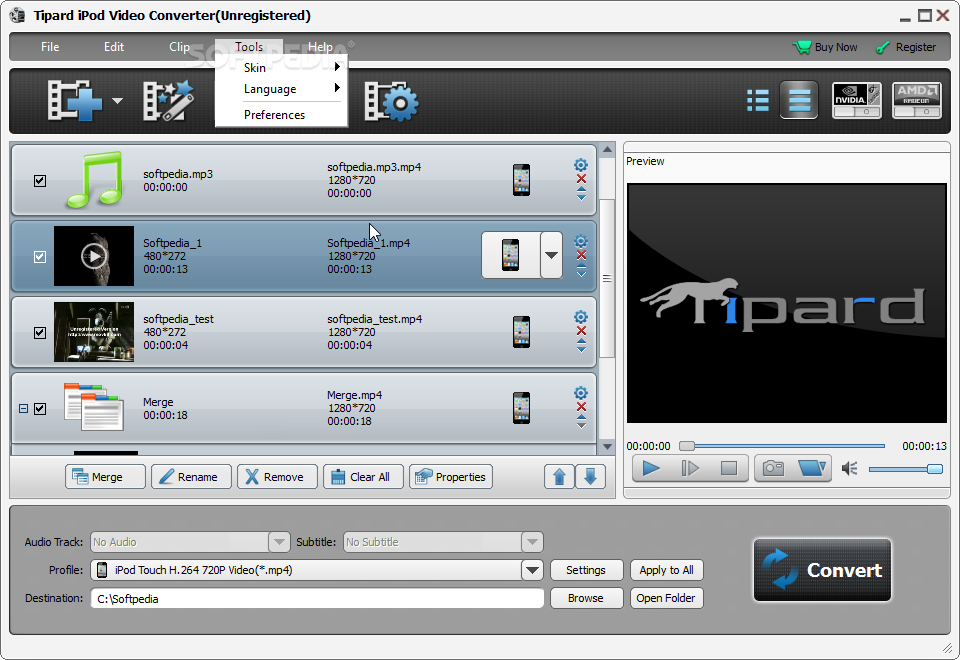Remove softpedia.mp3 with red X

coord(581,179)
